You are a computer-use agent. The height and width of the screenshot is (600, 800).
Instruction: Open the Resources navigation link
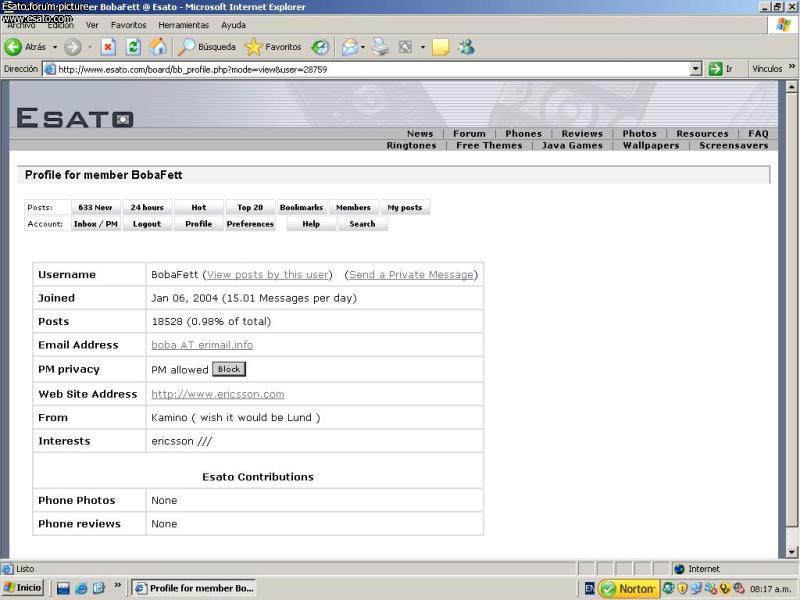pyautogui.click(x=703, y=133)
